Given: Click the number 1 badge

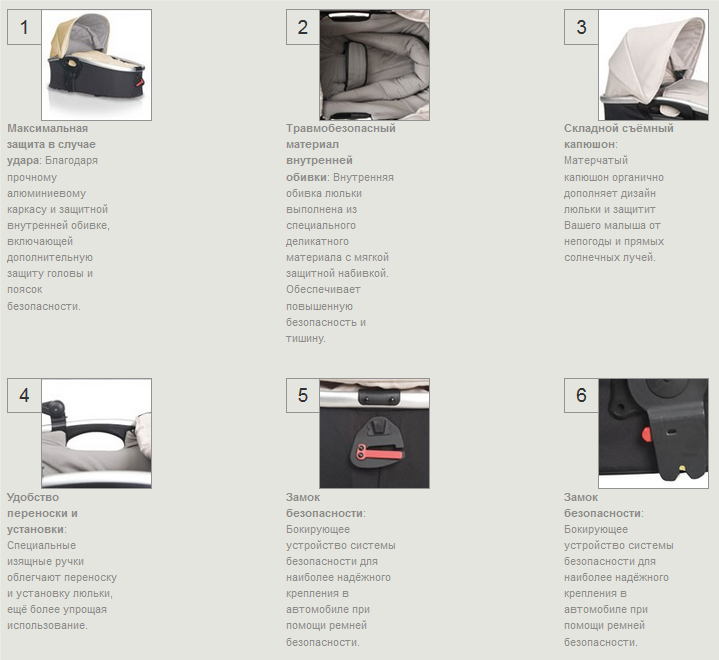Looking at the screenshot, I should coord(24,27).
